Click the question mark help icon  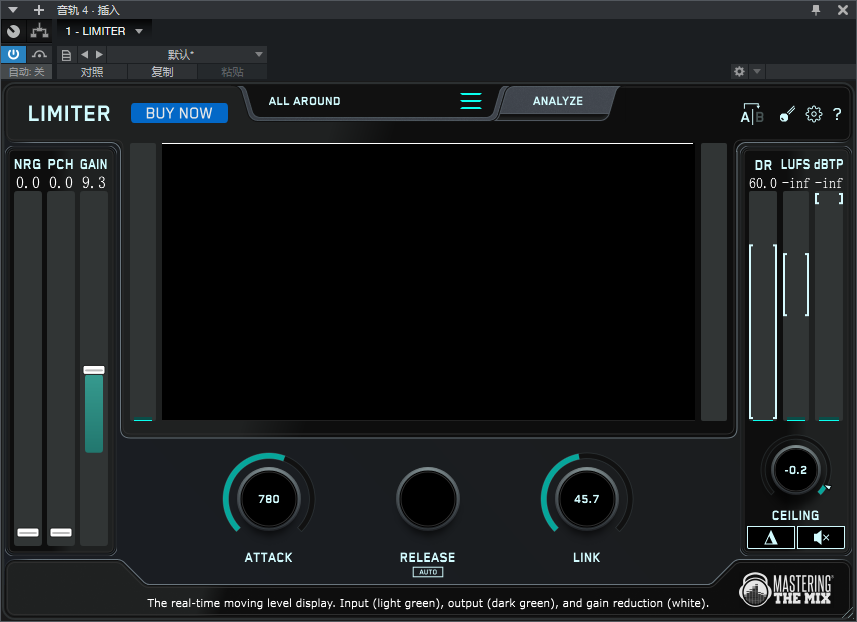(837, 114)
